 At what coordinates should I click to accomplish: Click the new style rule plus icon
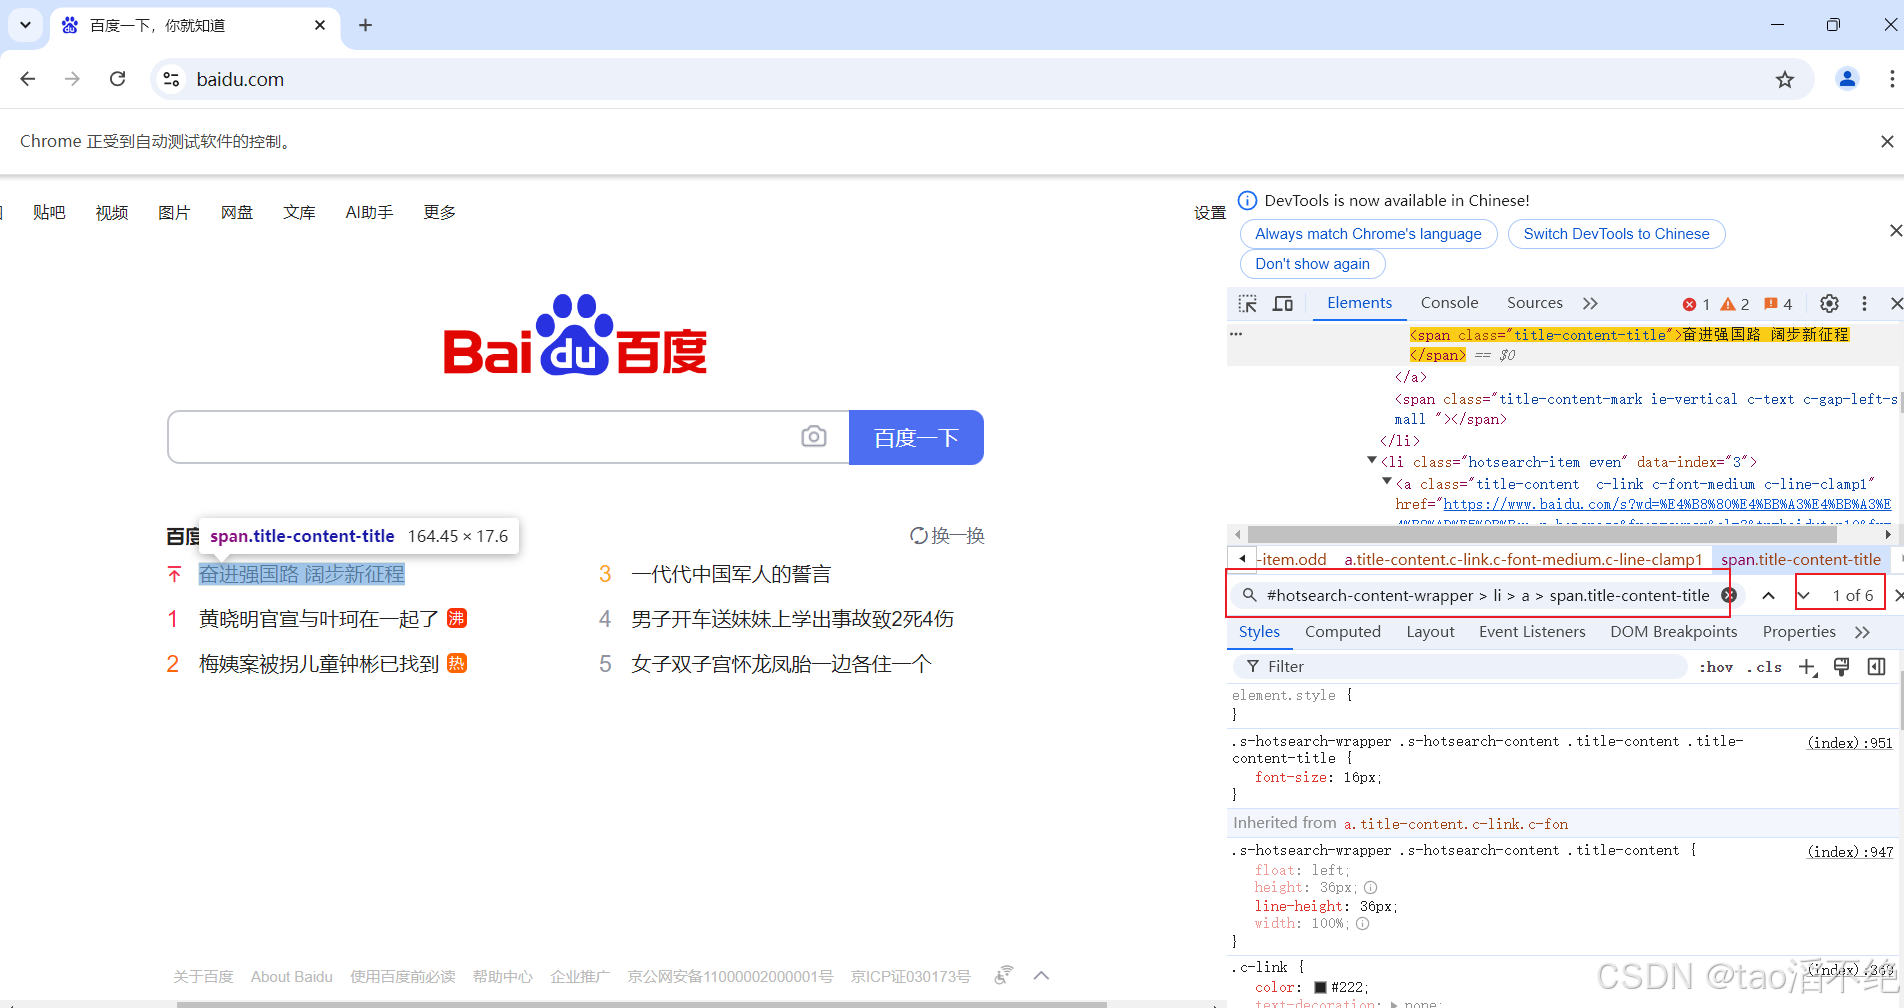[x=1807, y=667]
